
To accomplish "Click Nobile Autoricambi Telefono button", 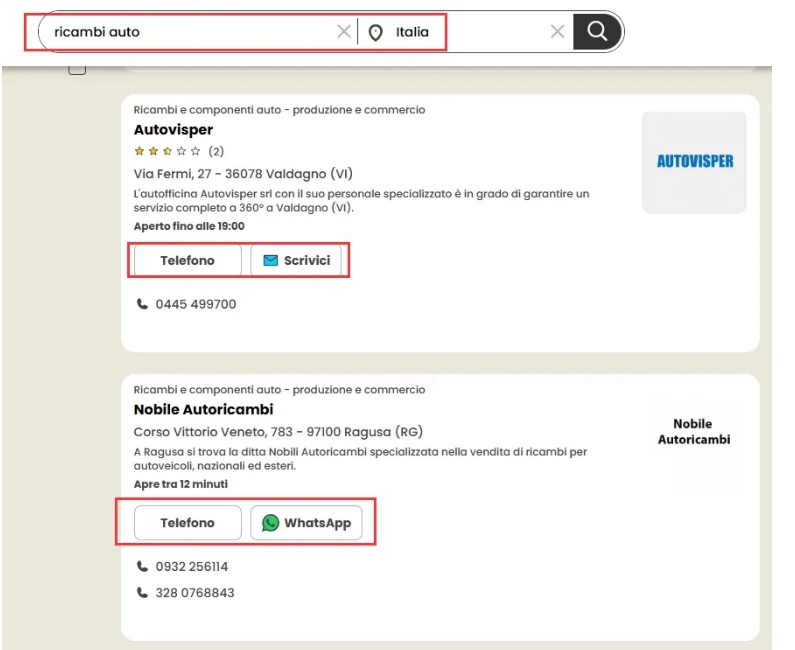I will [188, 523].
